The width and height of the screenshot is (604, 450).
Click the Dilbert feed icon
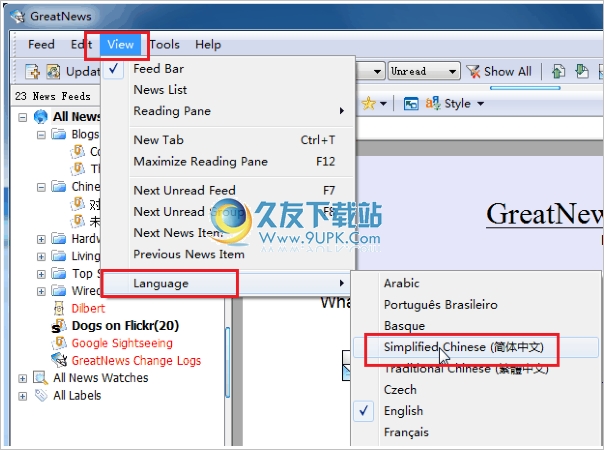pos(59,308)
